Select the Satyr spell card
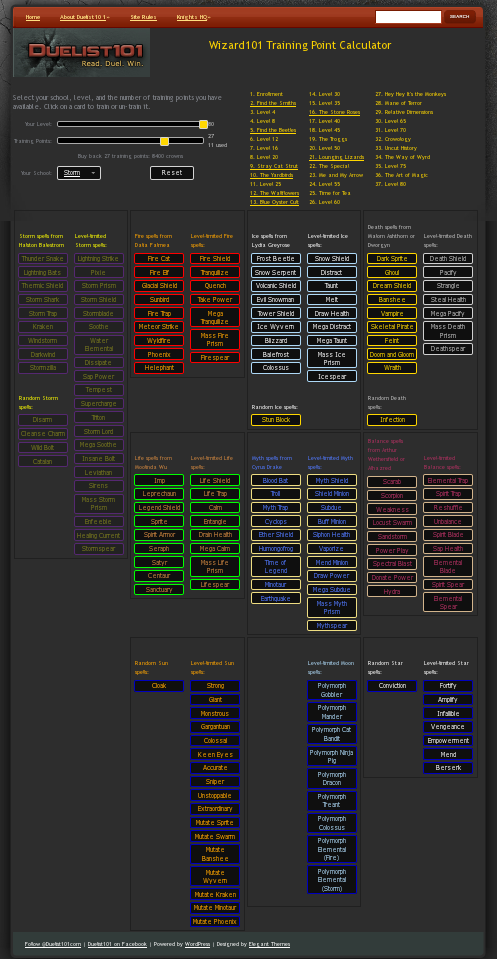 159,563
